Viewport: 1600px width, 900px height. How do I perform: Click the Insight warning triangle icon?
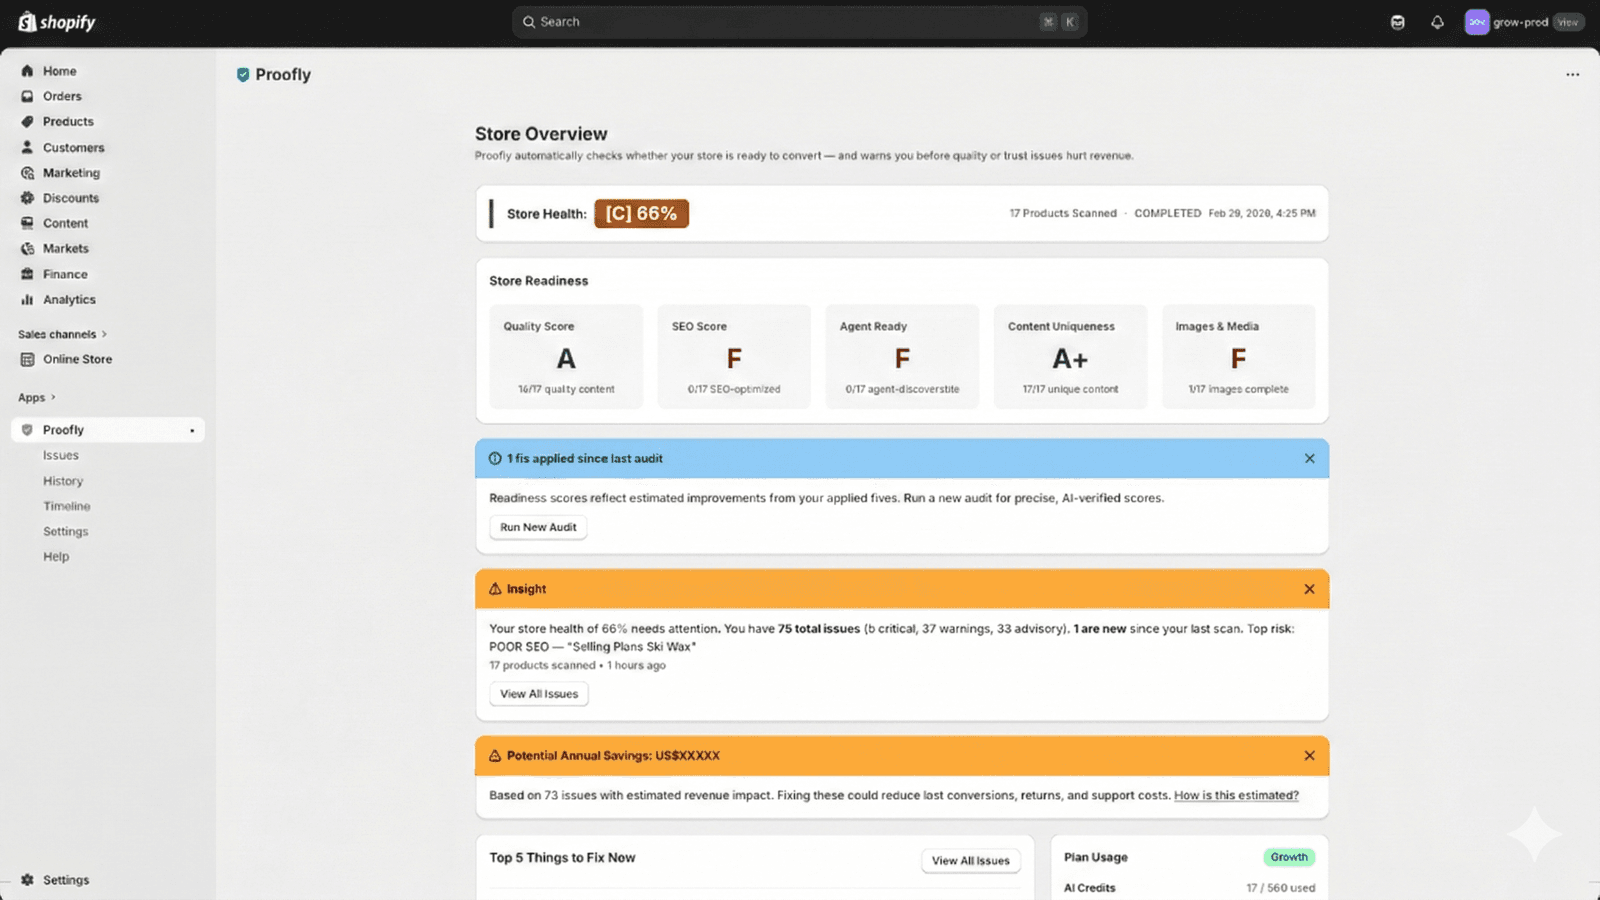pyautogui.click(x=495, y=589)
